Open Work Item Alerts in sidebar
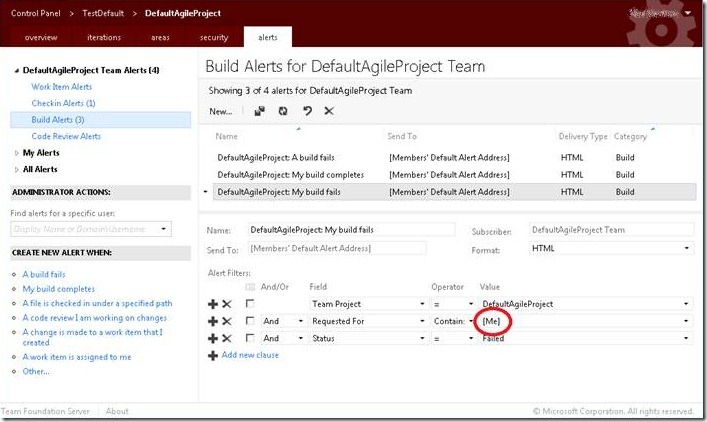The image size is (707, 422). [x=61, y=87]
